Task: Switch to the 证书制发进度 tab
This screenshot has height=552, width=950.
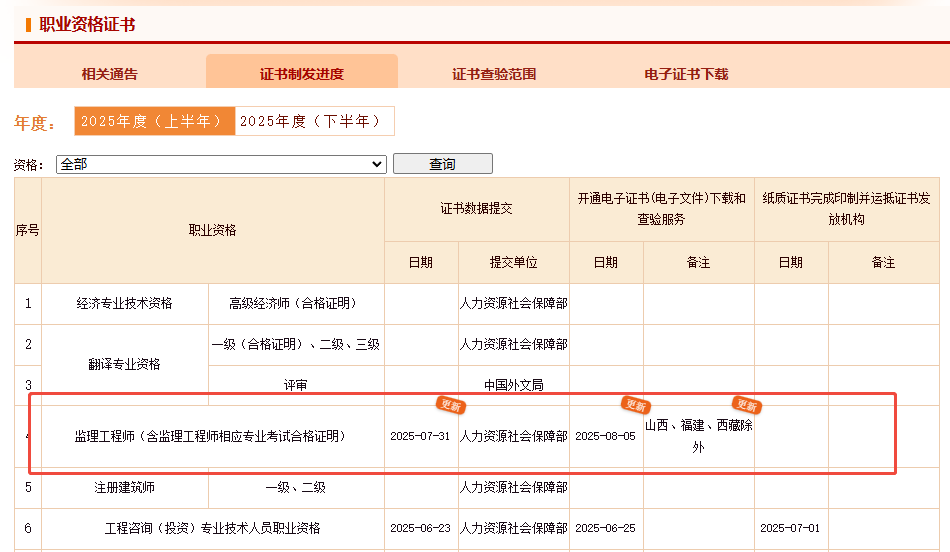Action: tap(301, 74)
